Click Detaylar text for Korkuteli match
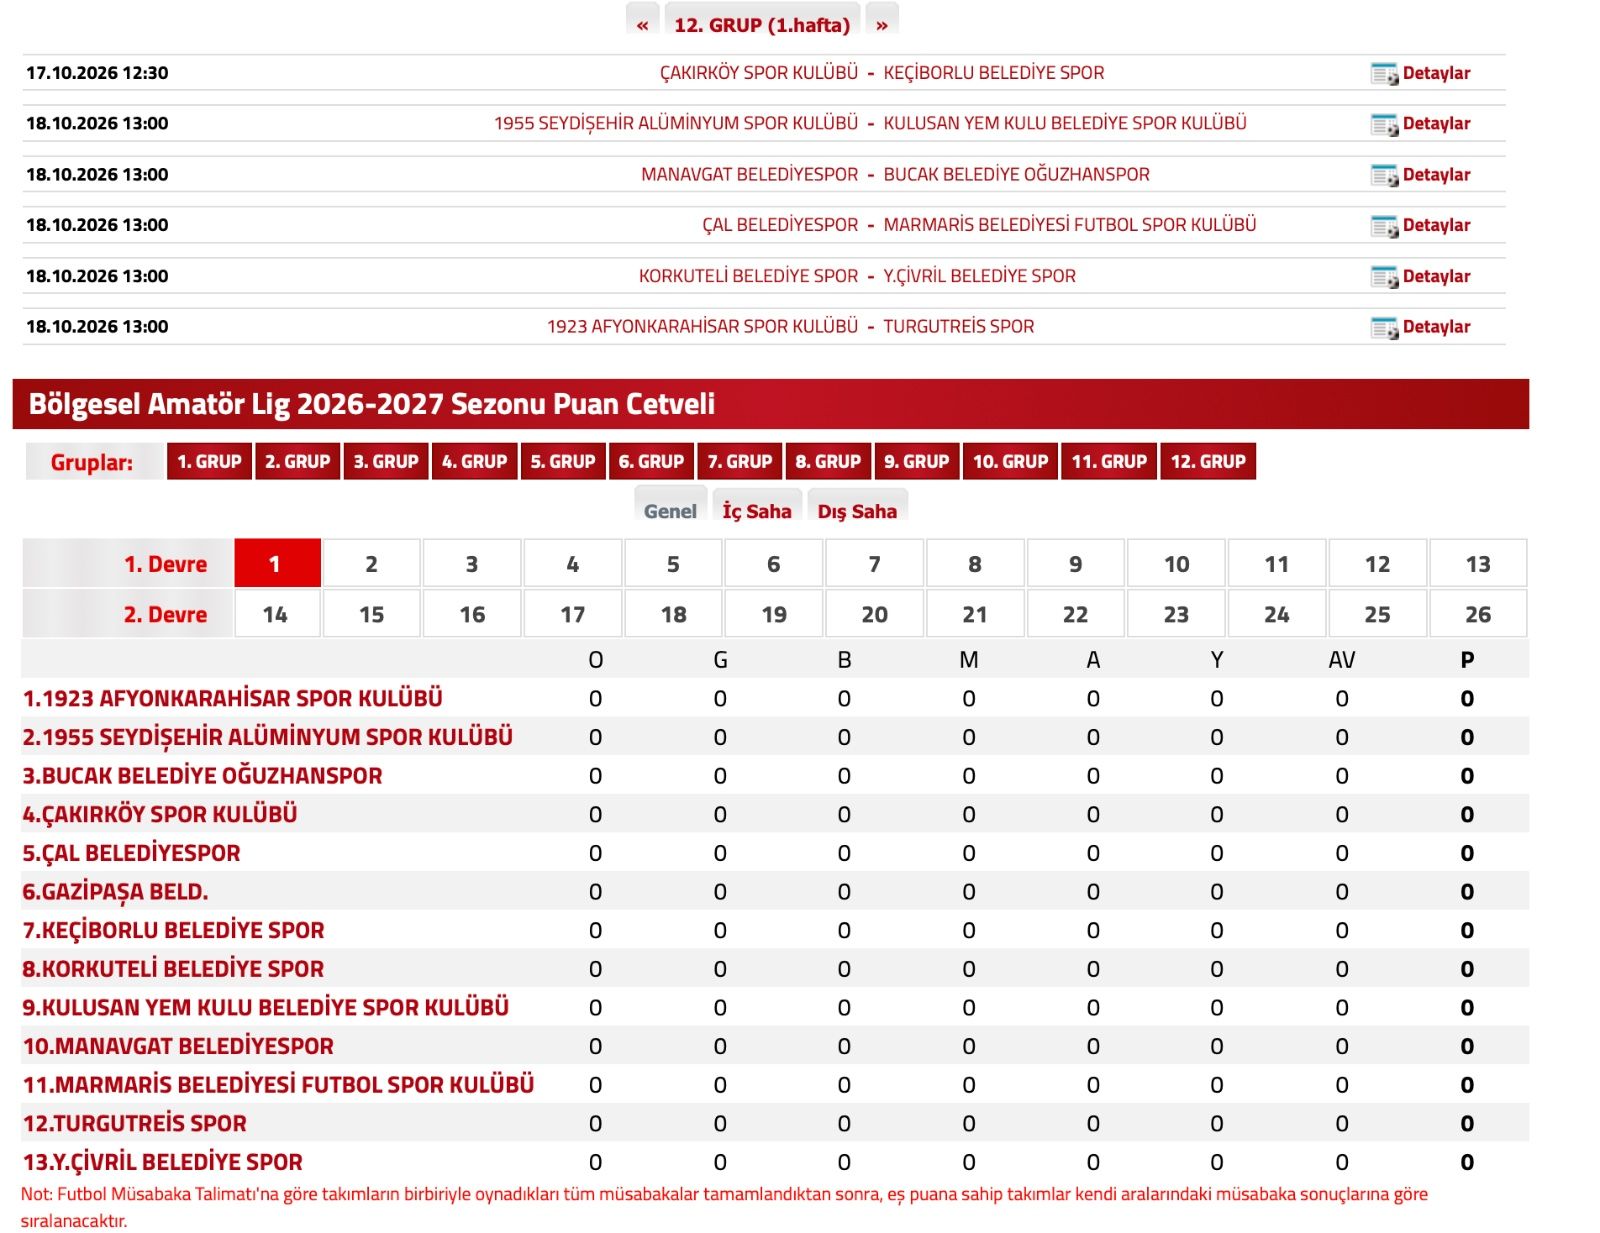Image resolution: width=1600 pixels, height=1233 pixels. tap(1436, 276)
